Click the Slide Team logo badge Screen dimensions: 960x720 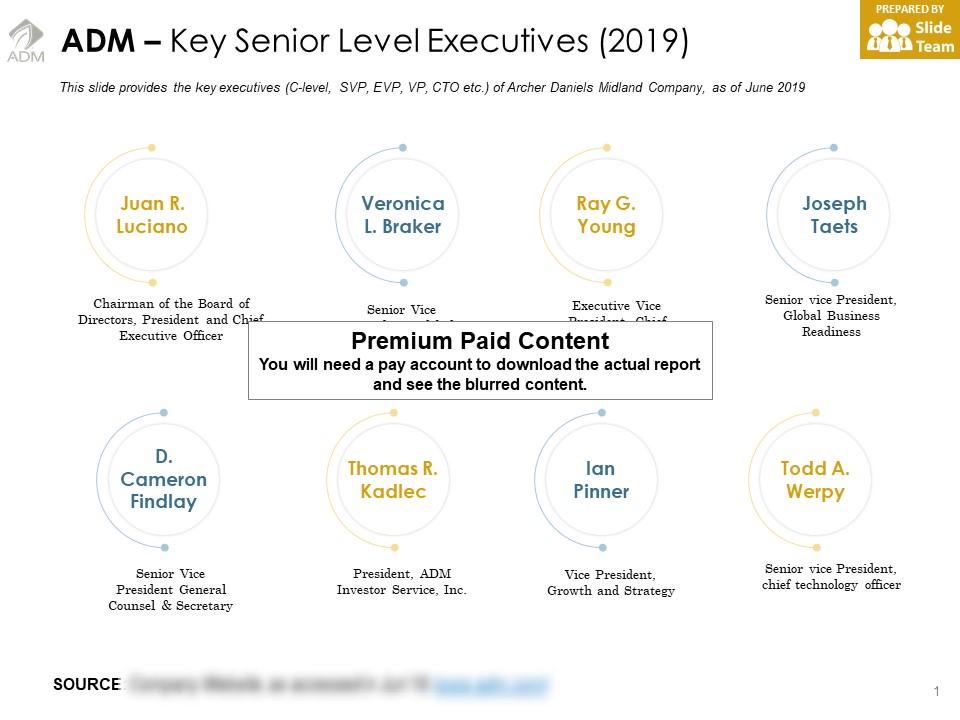[x=909, y=30]
